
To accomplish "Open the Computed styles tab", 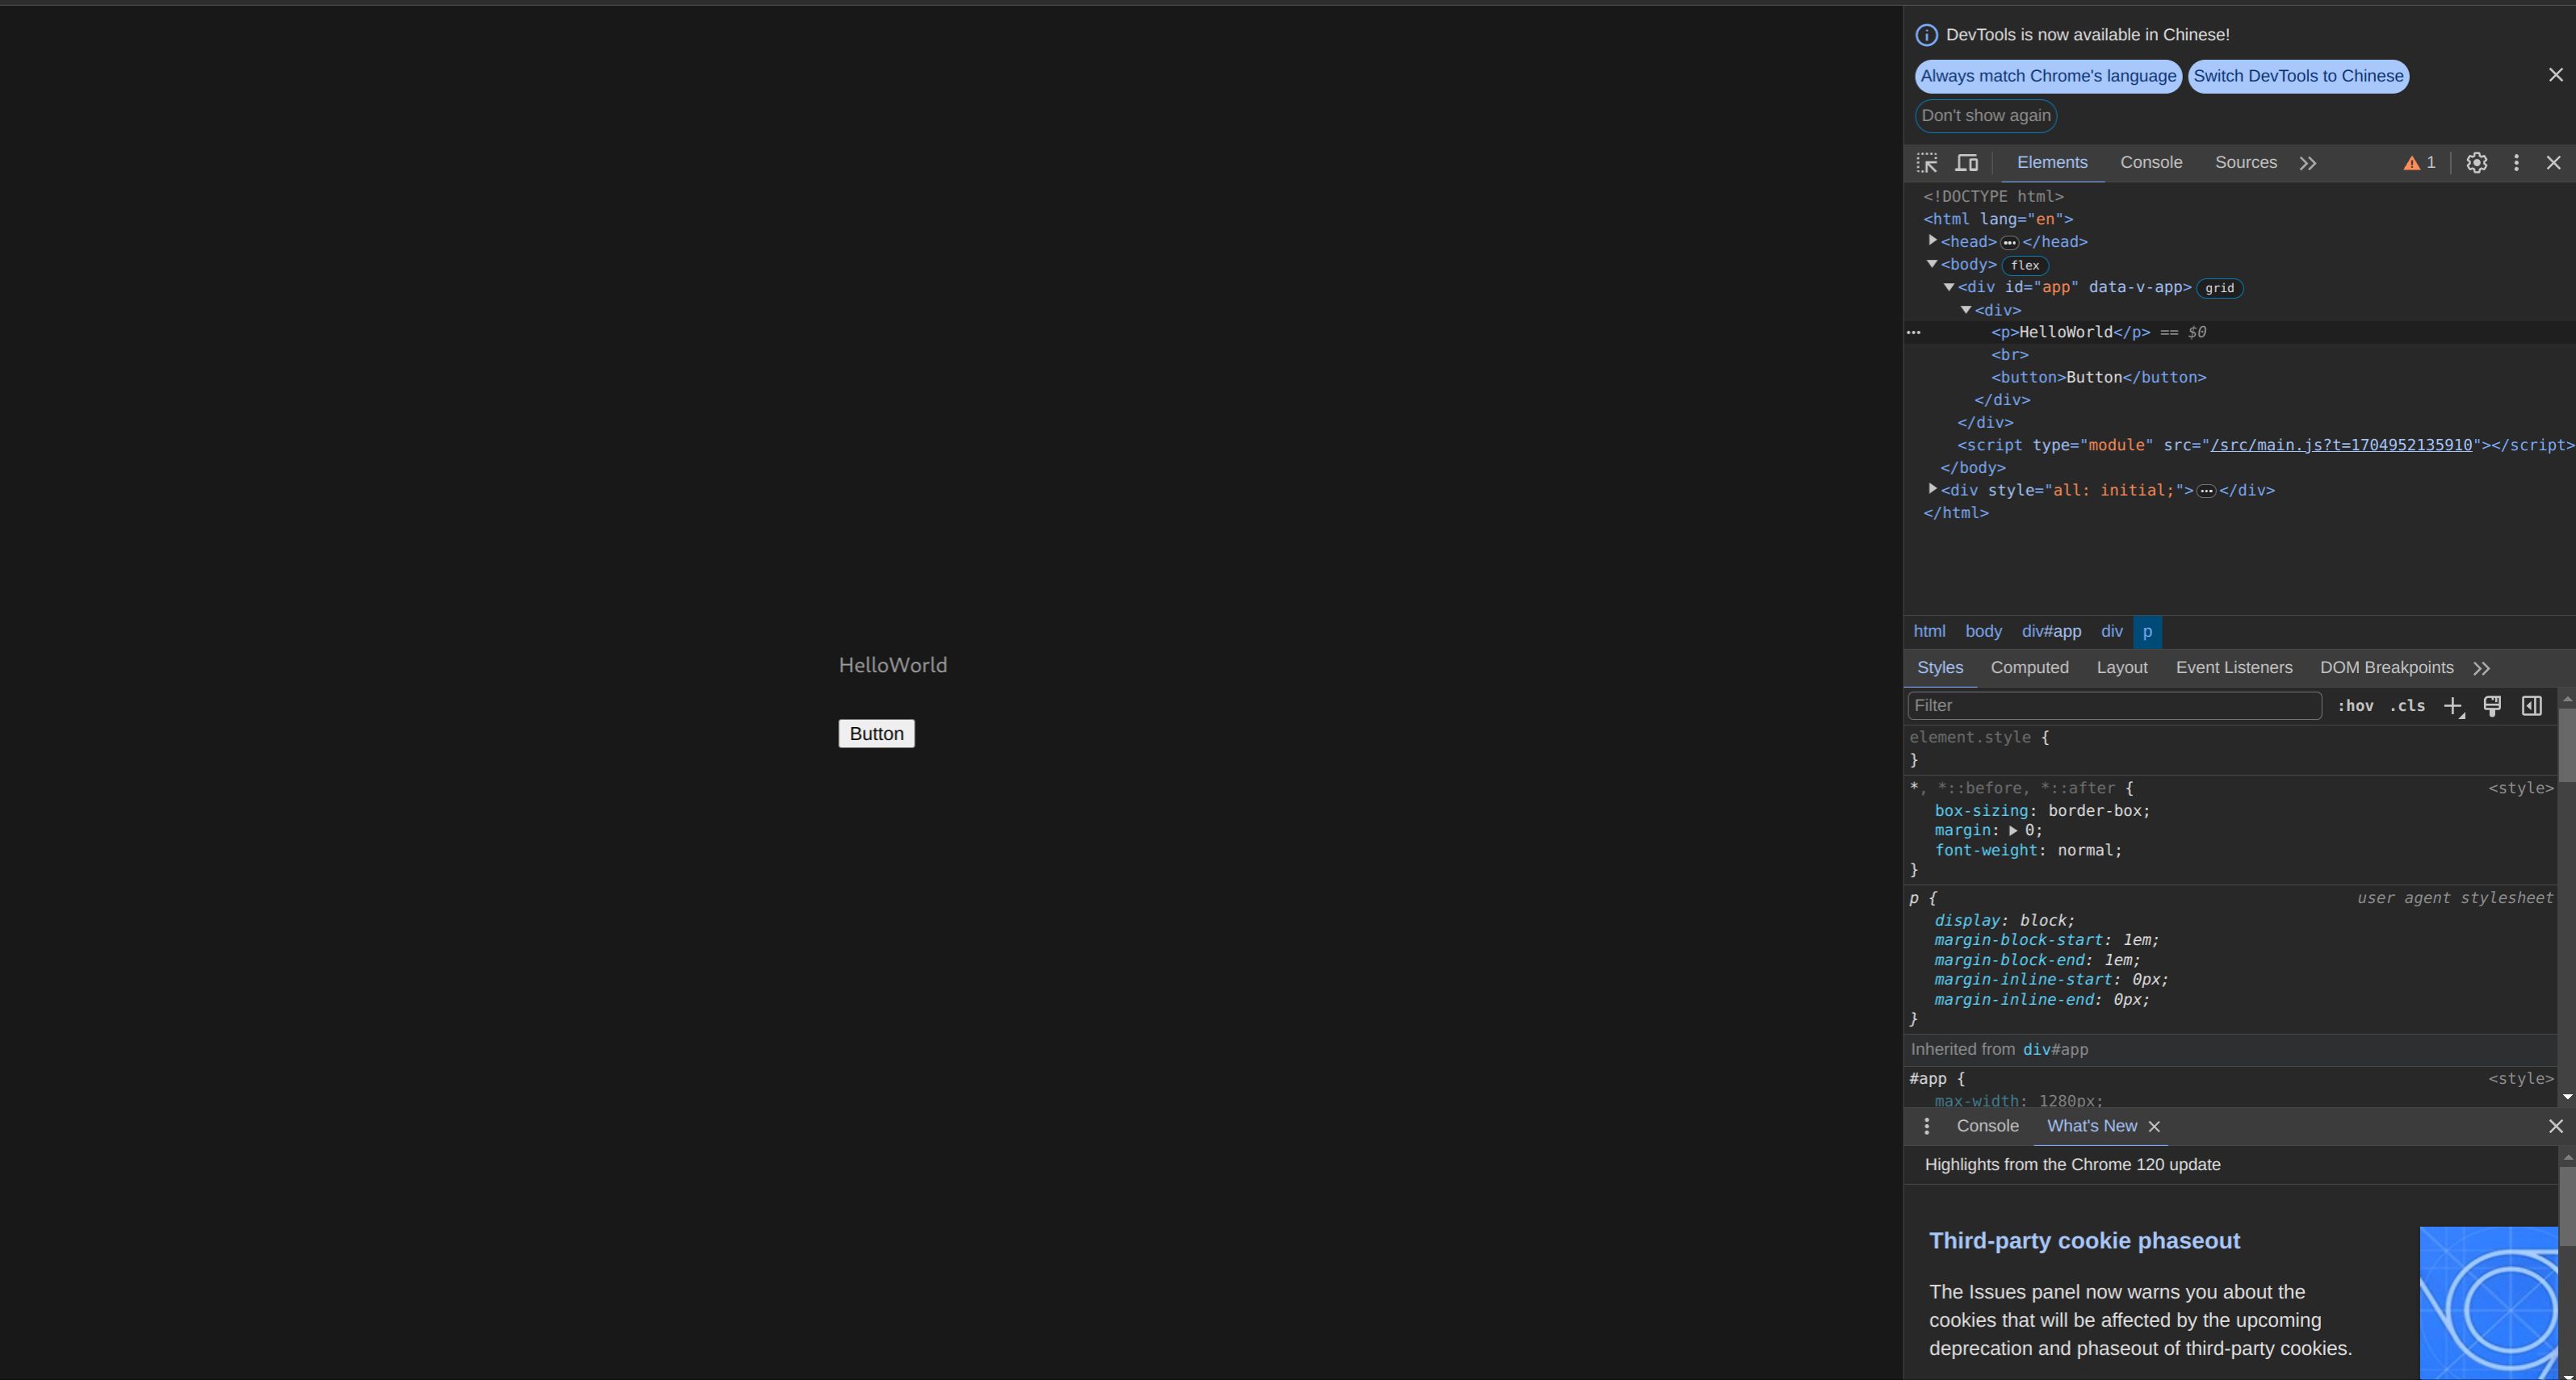I will (2029, 668).
